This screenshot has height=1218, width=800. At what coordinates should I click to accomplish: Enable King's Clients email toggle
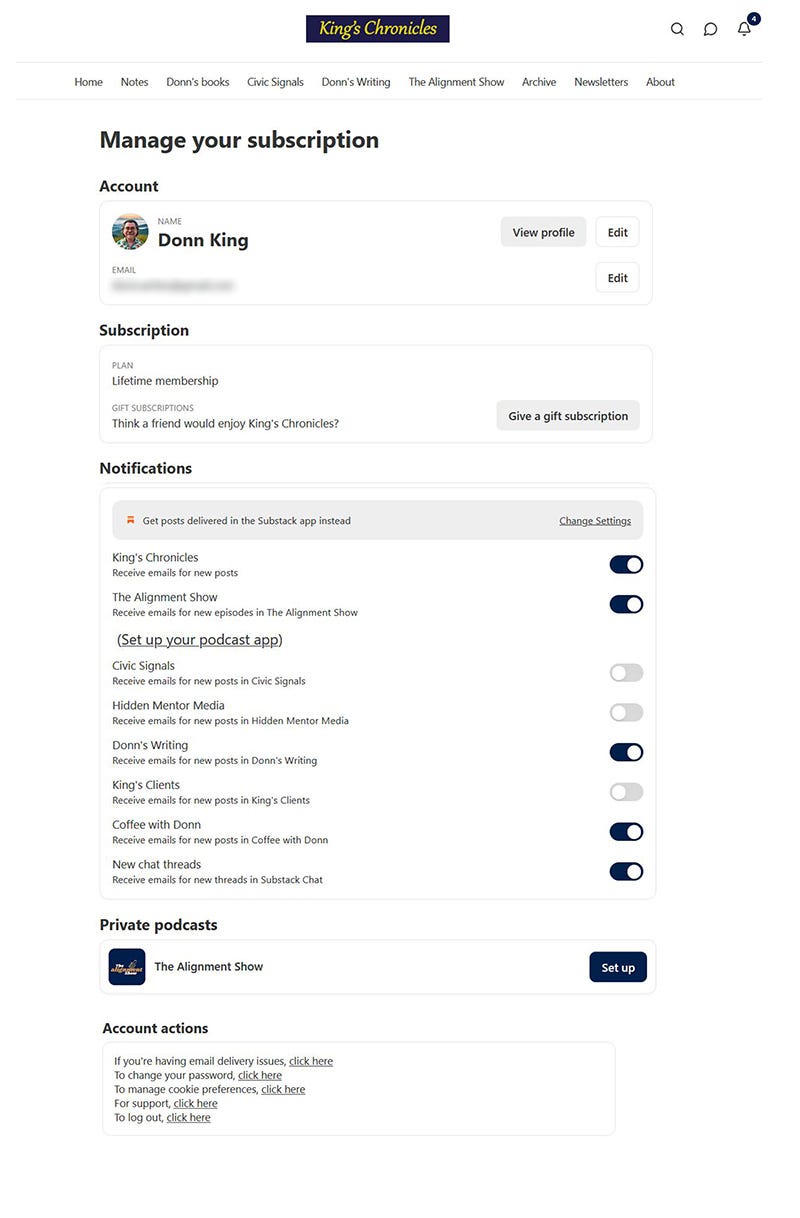(x=626, y=792)
